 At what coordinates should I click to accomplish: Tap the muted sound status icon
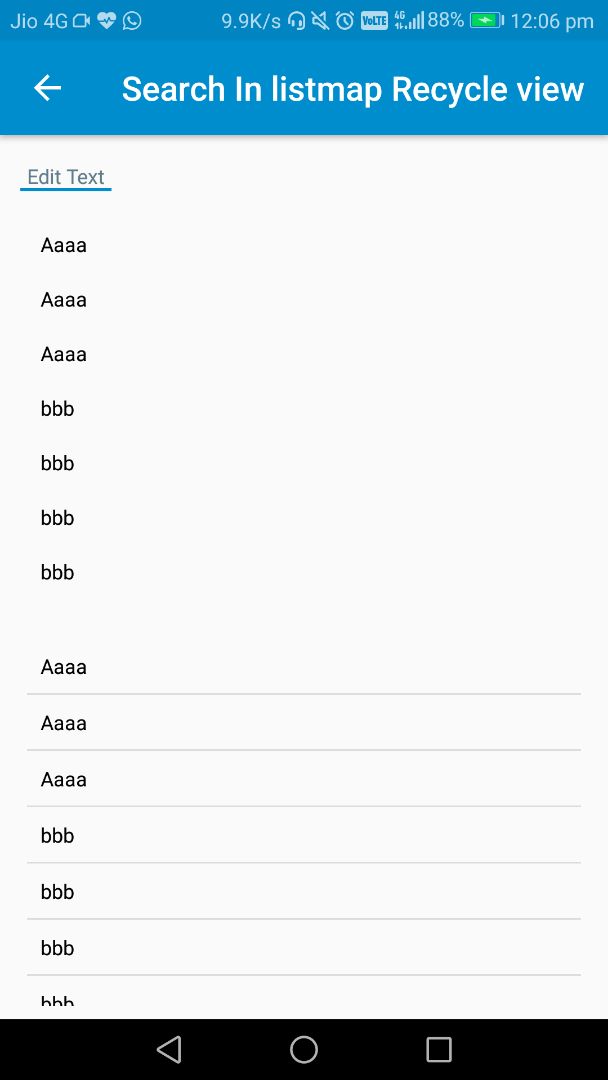320,20
